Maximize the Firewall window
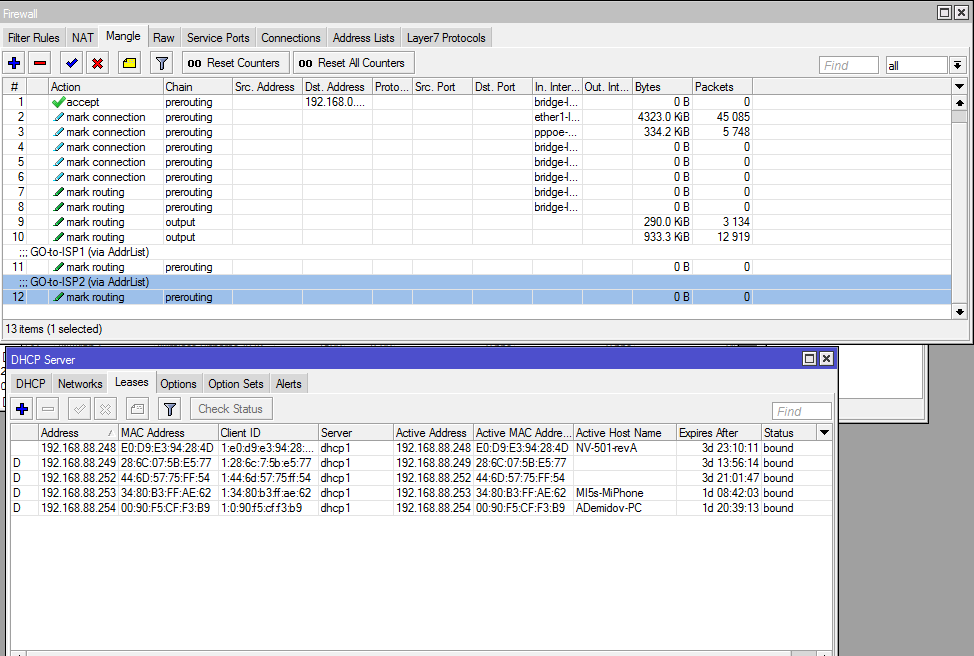The image size is (974, 656). tap(944, 12)
